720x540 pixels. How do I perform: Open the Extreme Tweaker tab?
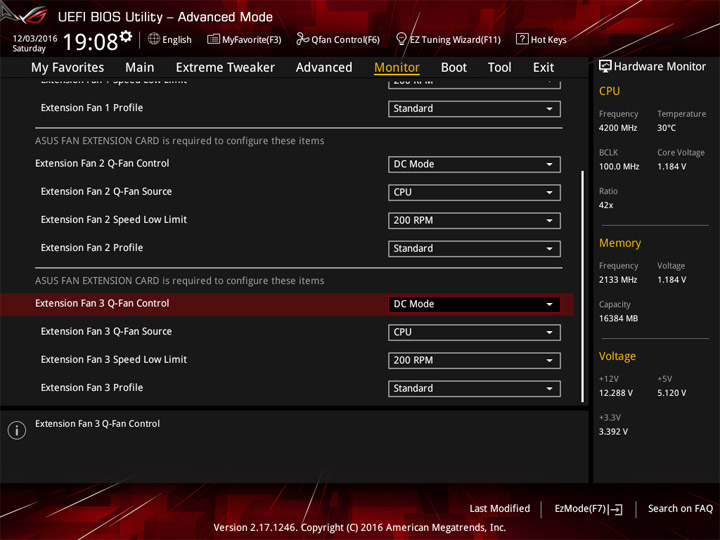point(225,68)
